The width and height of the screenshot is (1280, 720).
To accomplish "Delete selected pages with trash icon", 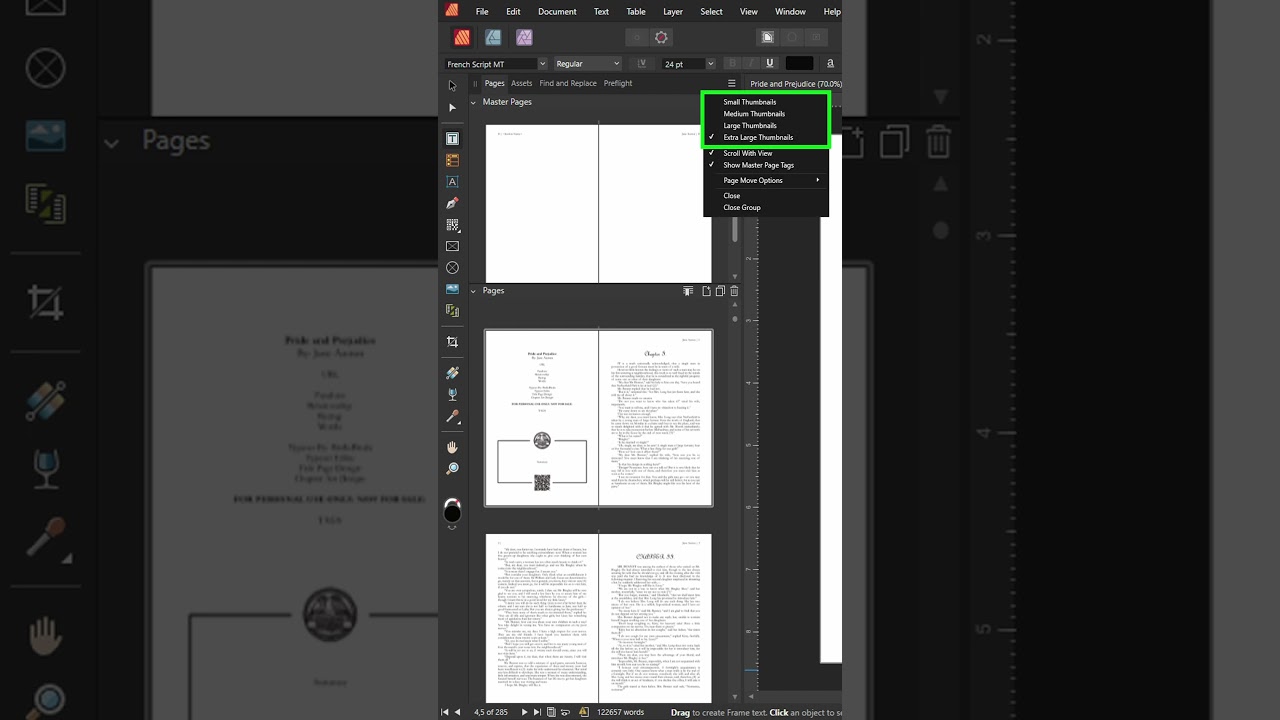I will (734, 291).
